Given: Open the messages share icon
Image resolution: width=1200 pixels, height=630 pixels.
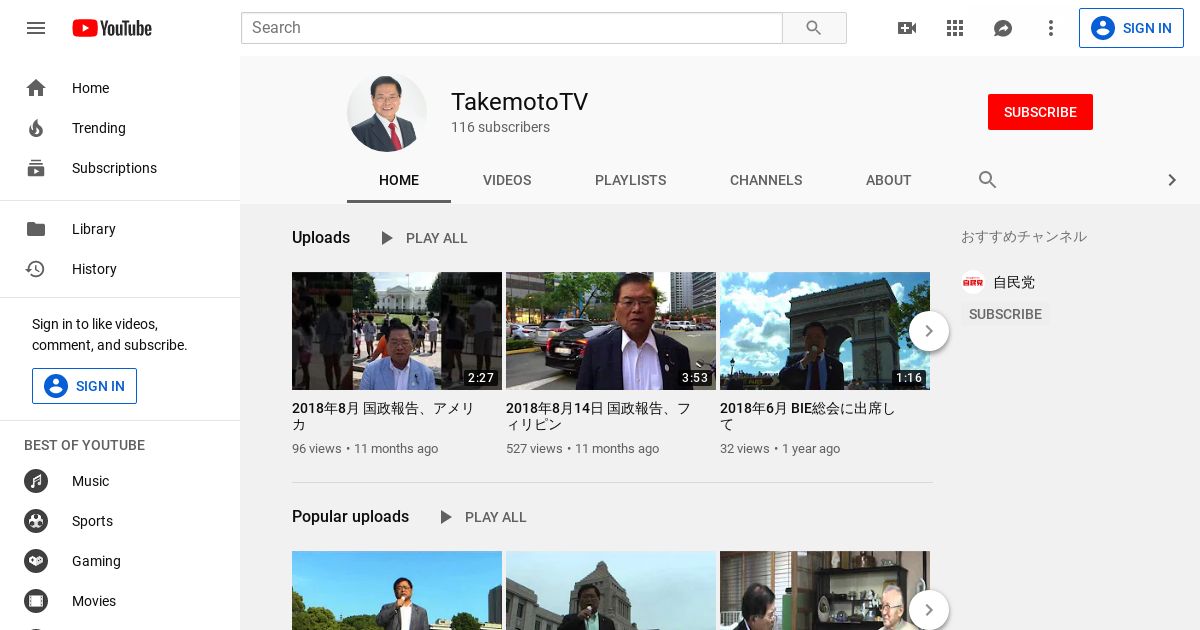Looking at the screenshot, I should (x=1003, y=28).
